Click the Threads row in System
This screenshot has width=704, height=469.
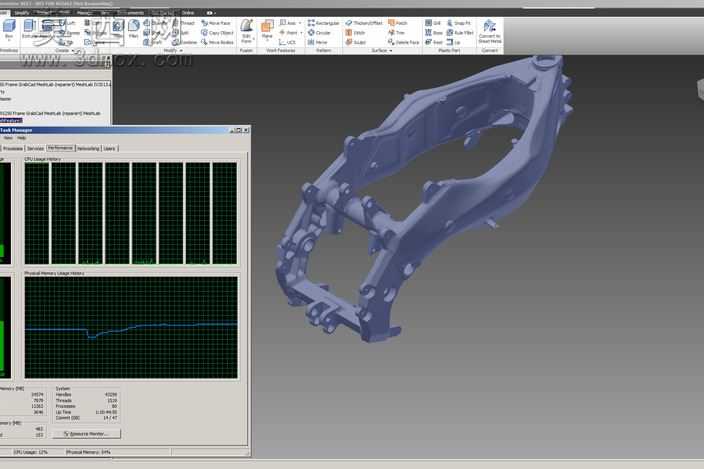87,400
